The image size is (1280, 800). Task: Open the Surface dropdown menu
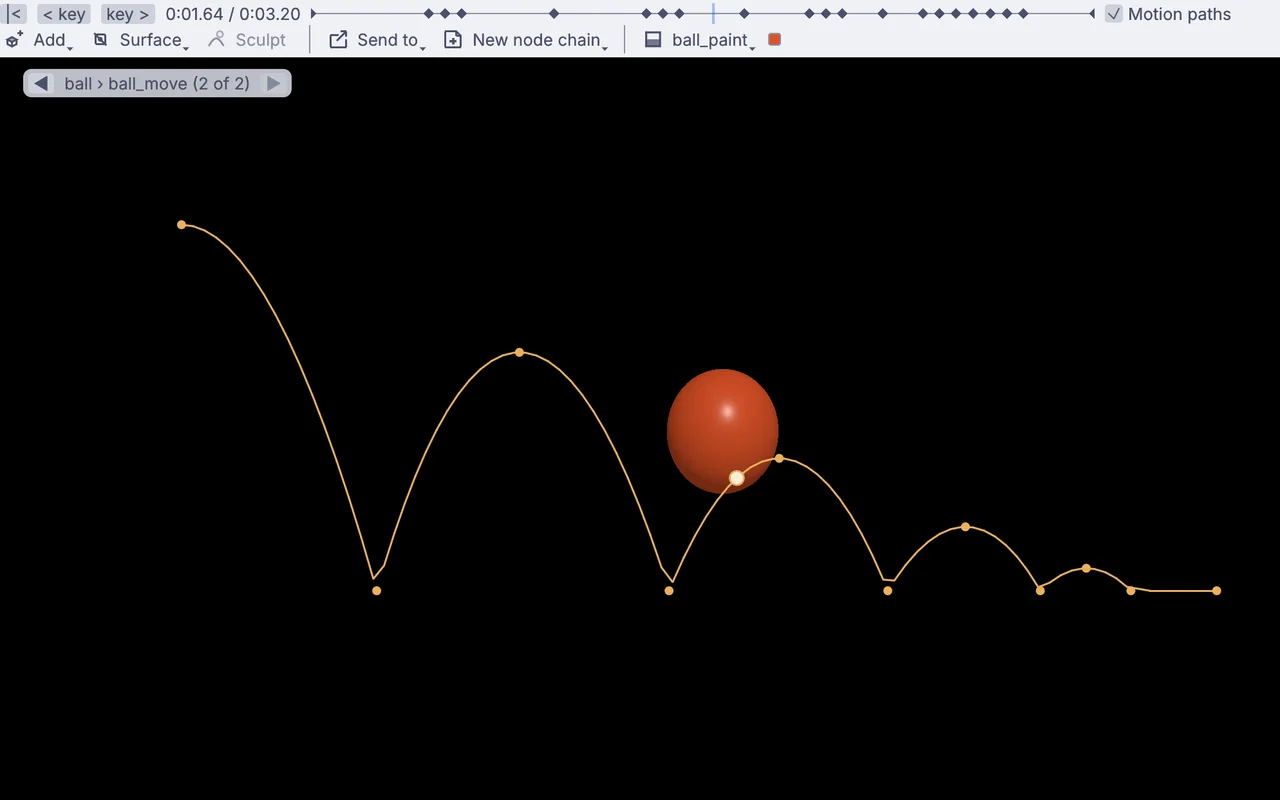pos(141,40)
